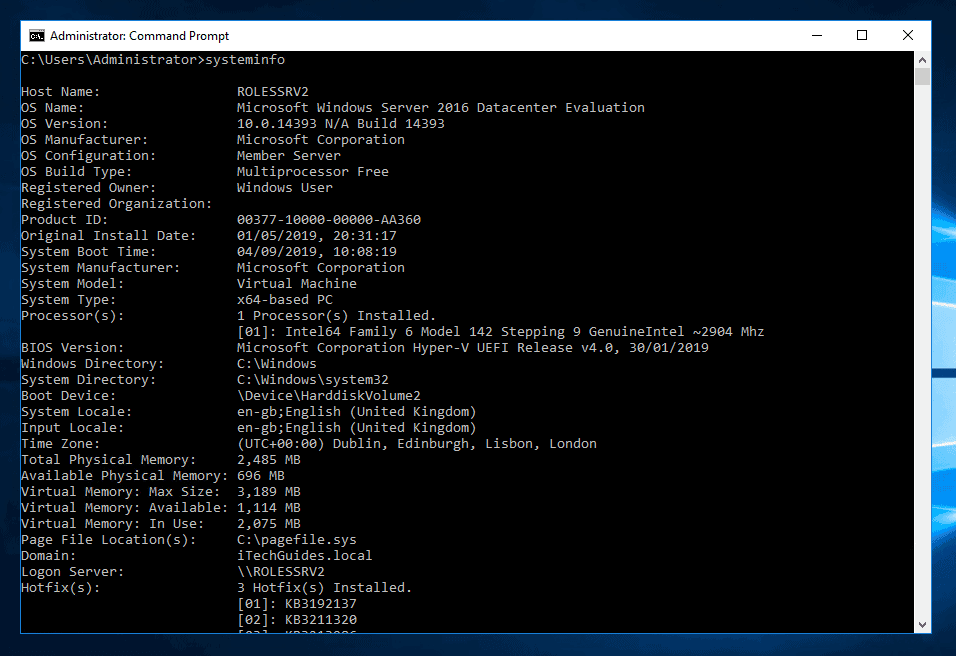Click the 'C:\Windows\system32' directory value

point(312,380)
